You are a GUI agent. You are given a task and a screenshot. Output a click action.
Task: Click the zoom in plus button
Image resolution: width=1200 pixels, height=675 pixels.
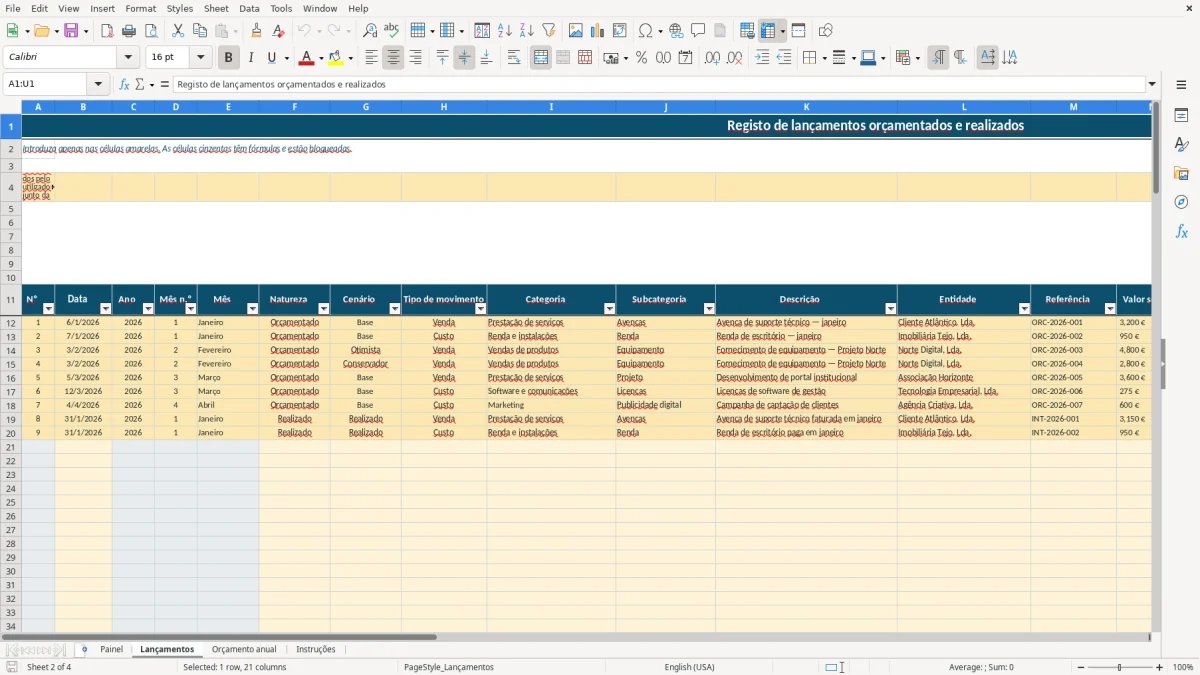pos(1160,667)
